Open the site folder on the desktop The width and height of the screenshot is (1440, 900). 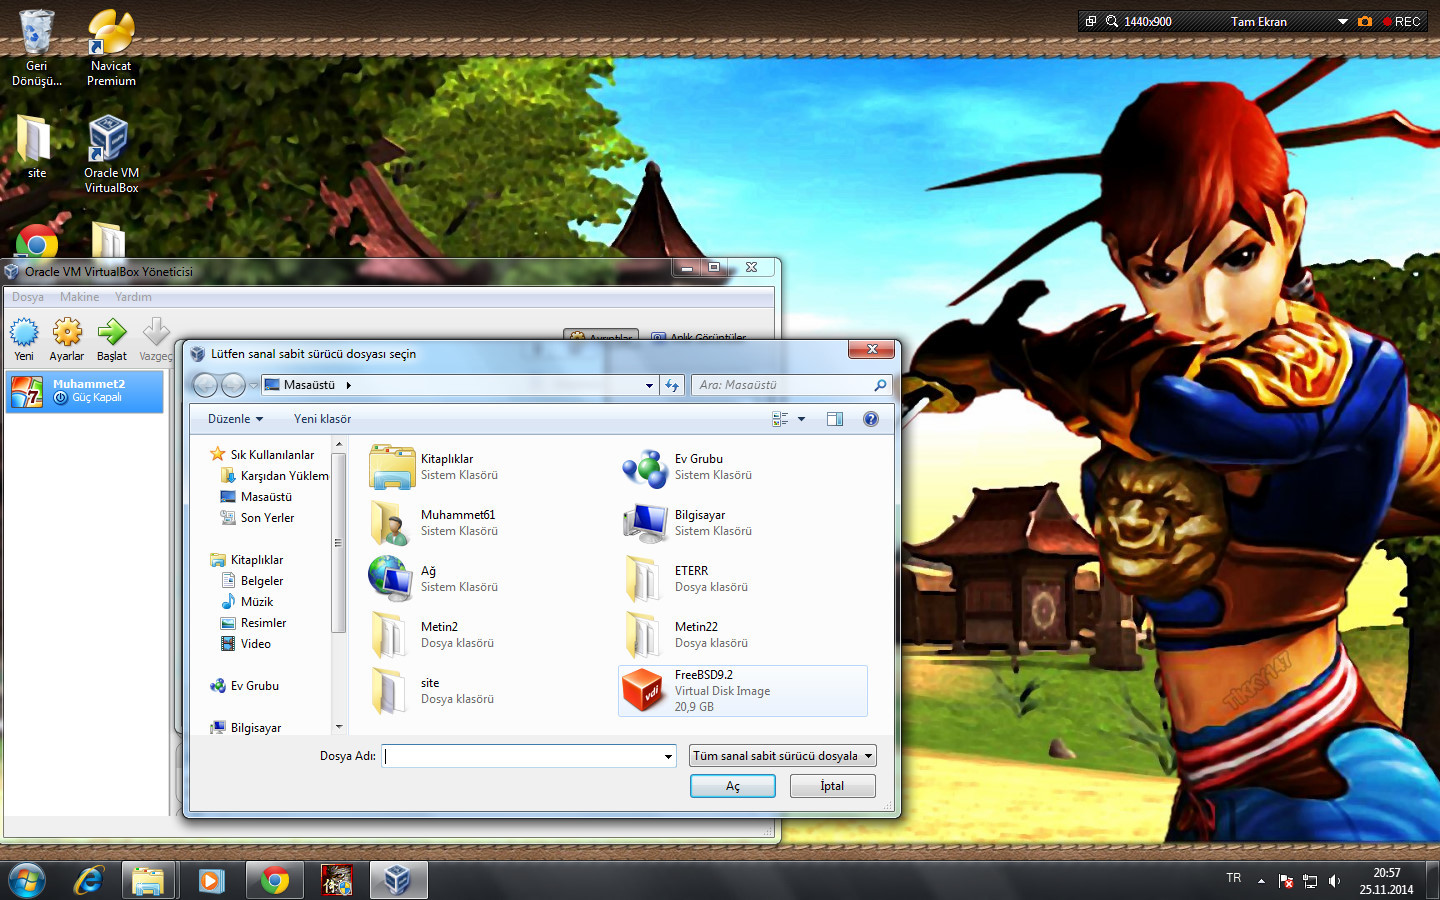coord(36,147)
